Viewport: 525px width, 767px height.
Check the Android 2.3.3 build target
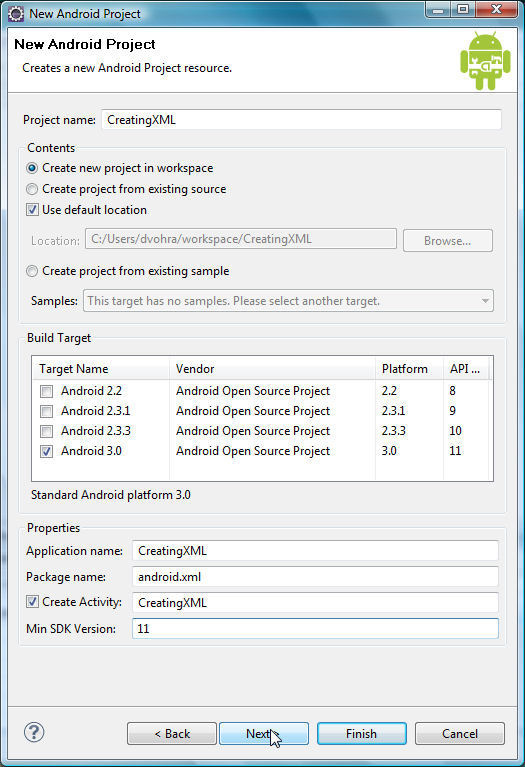46,431
